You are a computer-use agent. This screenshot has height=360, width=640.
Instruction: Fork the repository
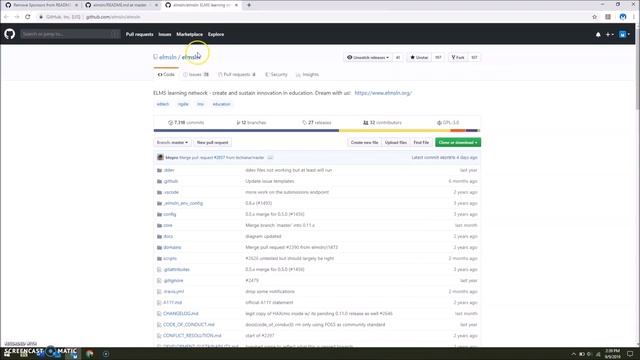coord(458,58)
